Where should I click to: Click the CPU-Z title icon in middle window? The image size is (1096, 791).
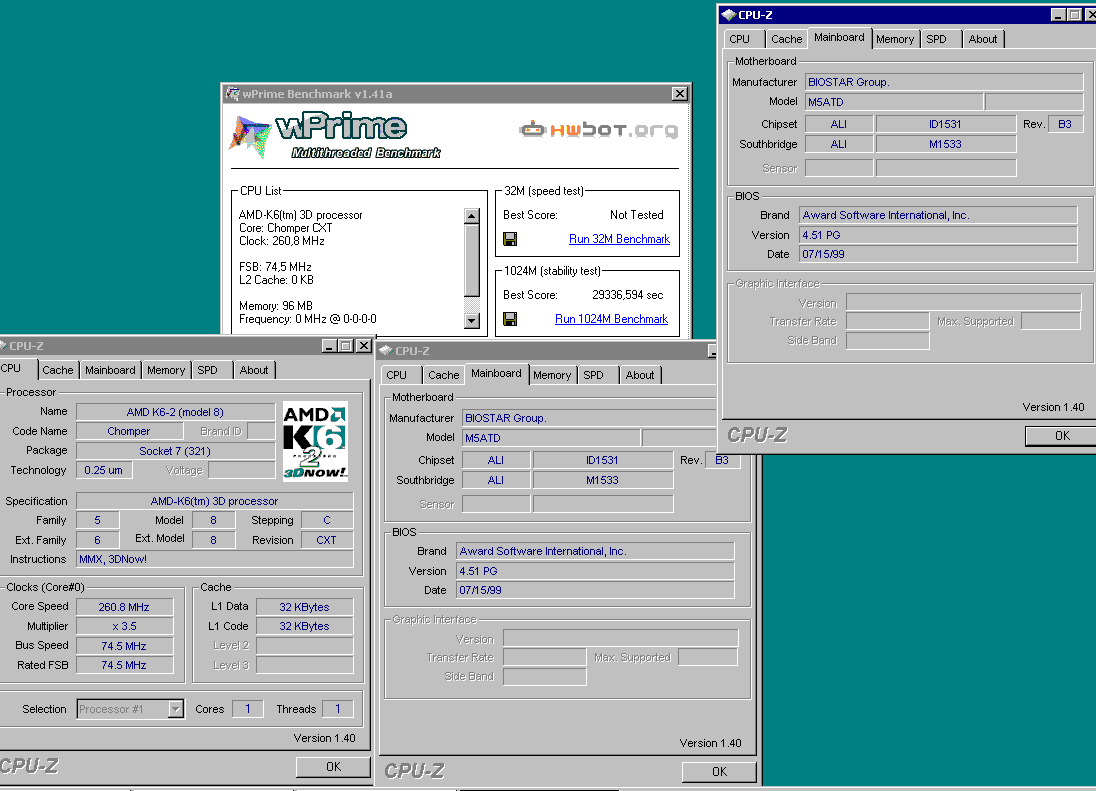point(386,351)
